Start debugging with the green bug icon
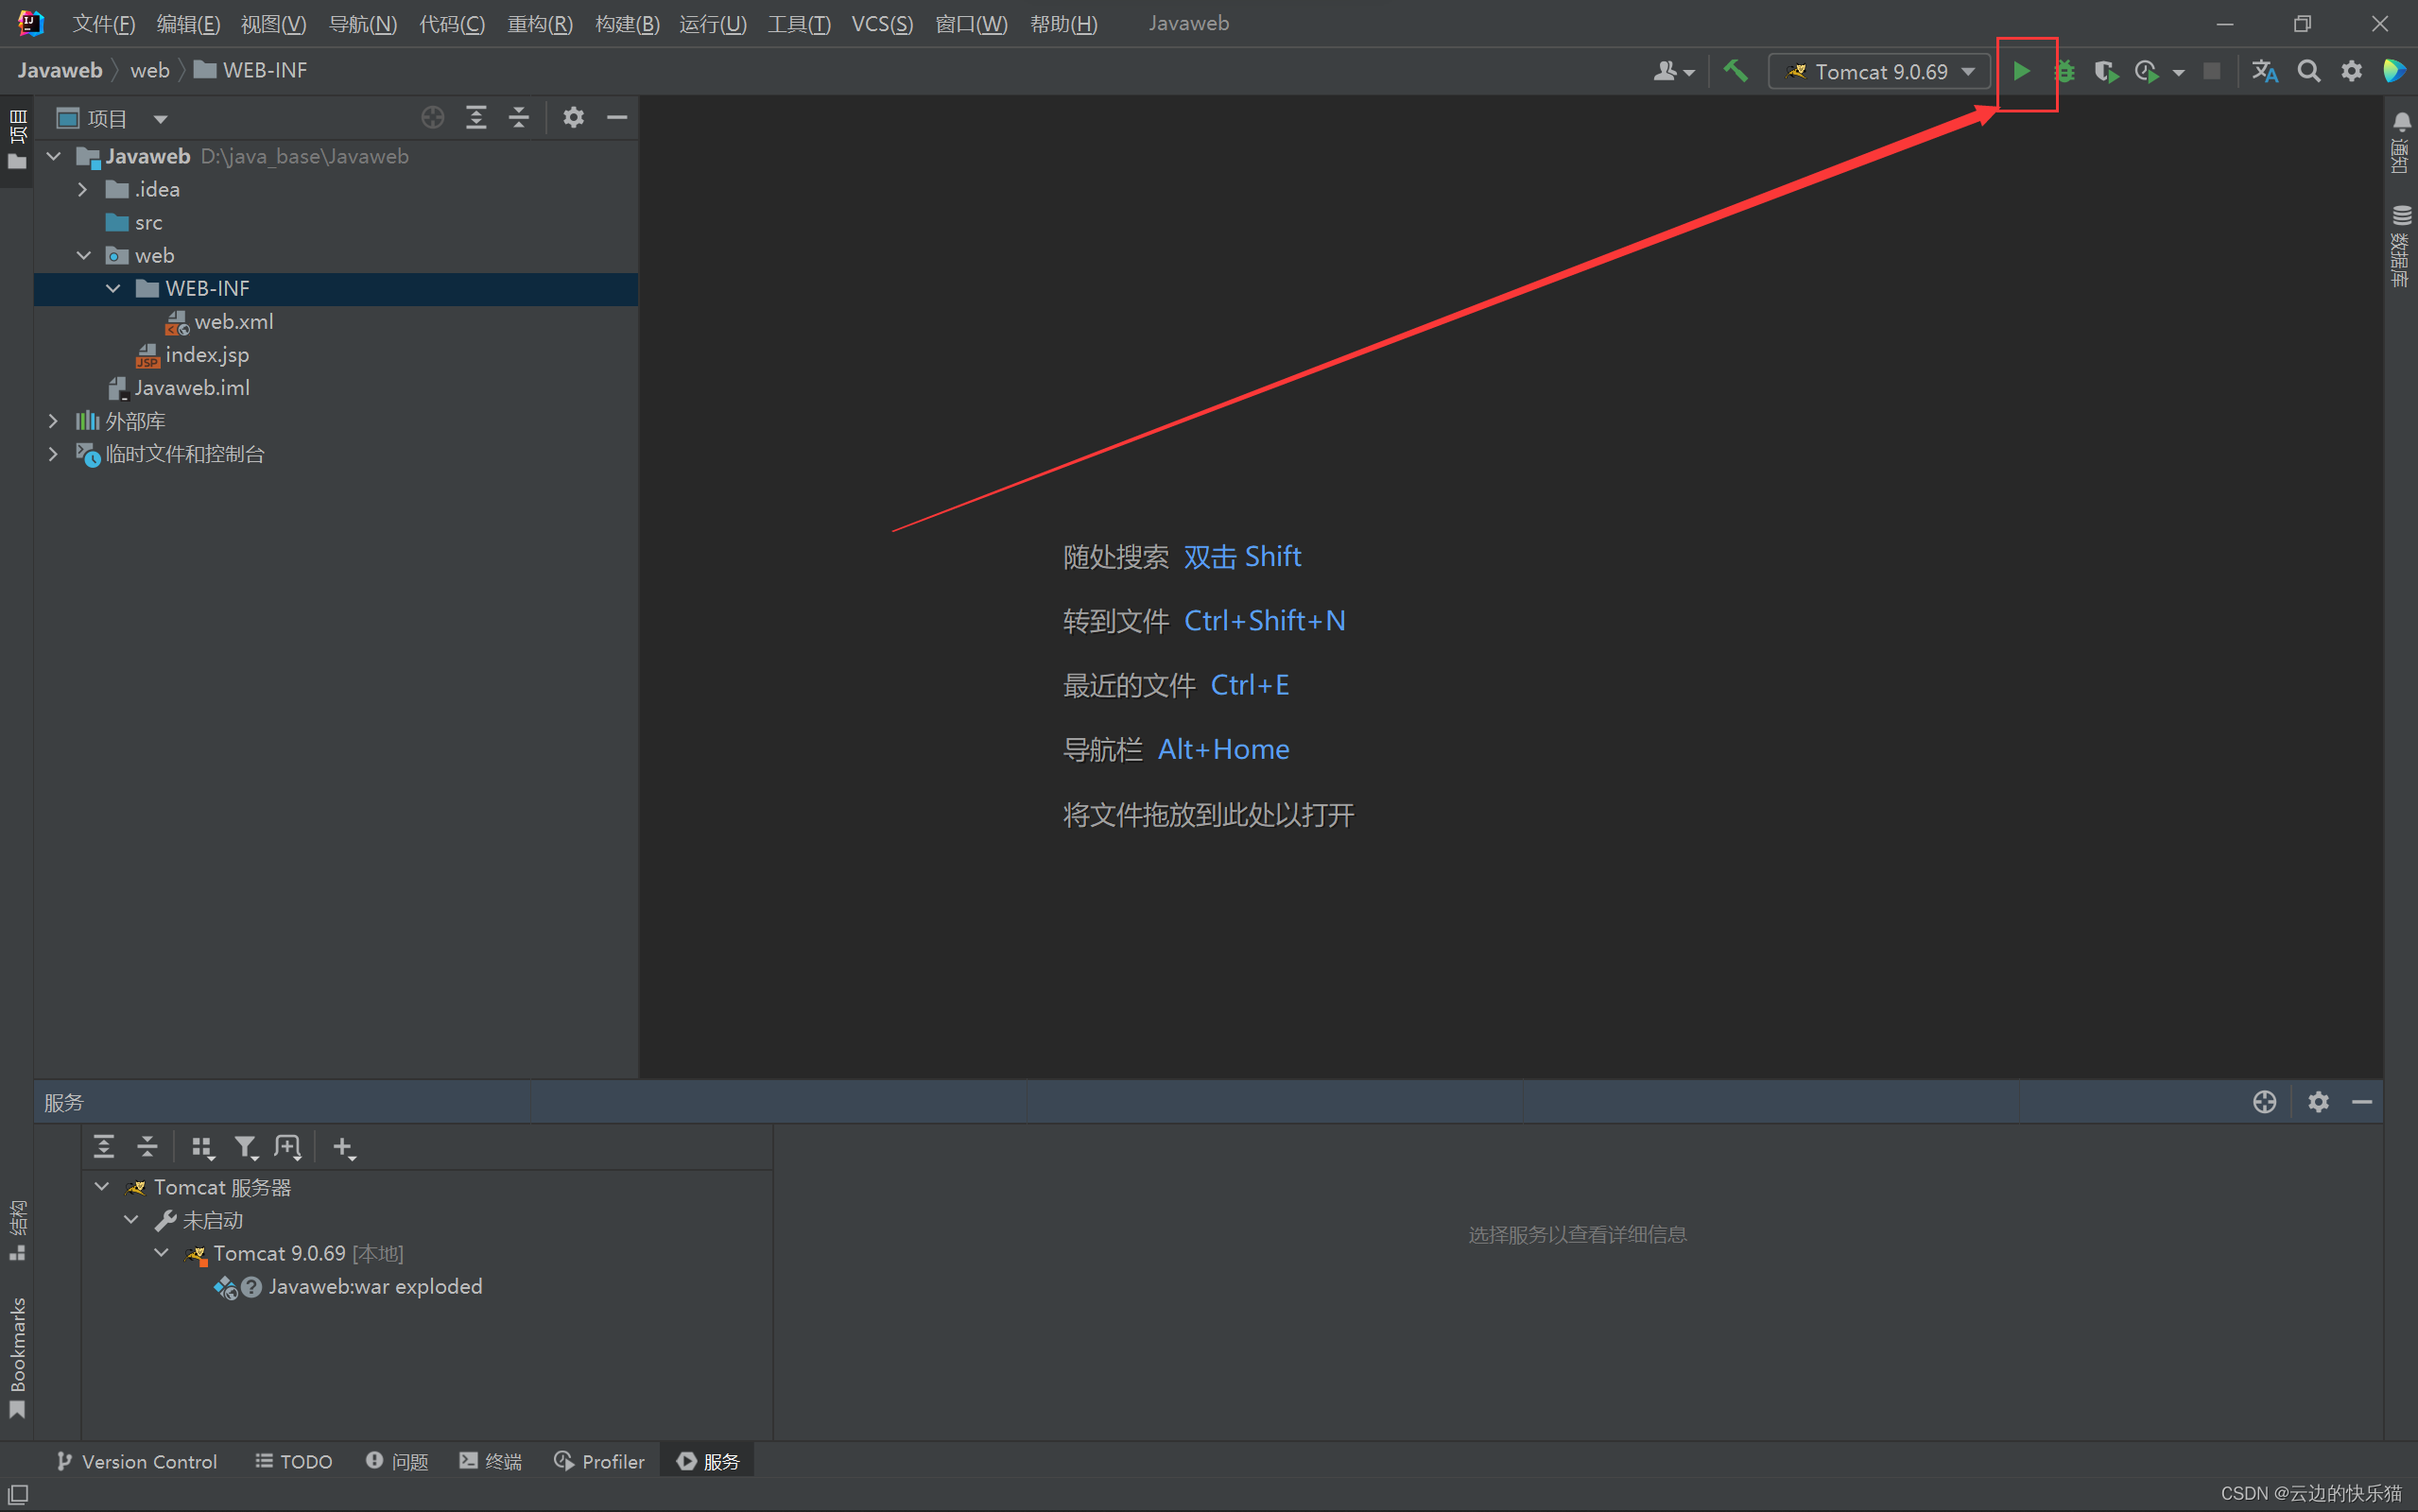This screenshot has width=2418, height=1512. [2064, 71]
